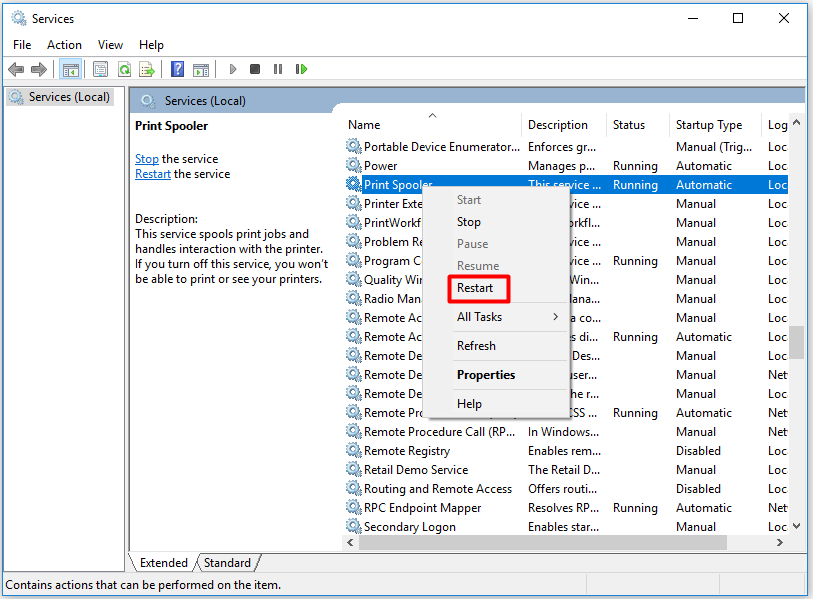
Task: Click the Help question mark toolbar icon
Action: 177,68
